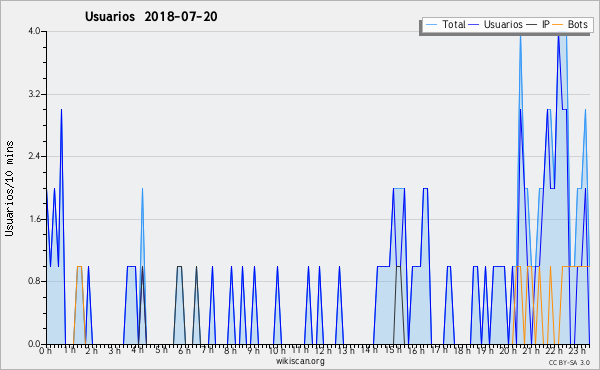Image resolution: width=600 pixels, height=370 pixels.
Task: Click the '5 h' x-axis label
Action: 161,350
